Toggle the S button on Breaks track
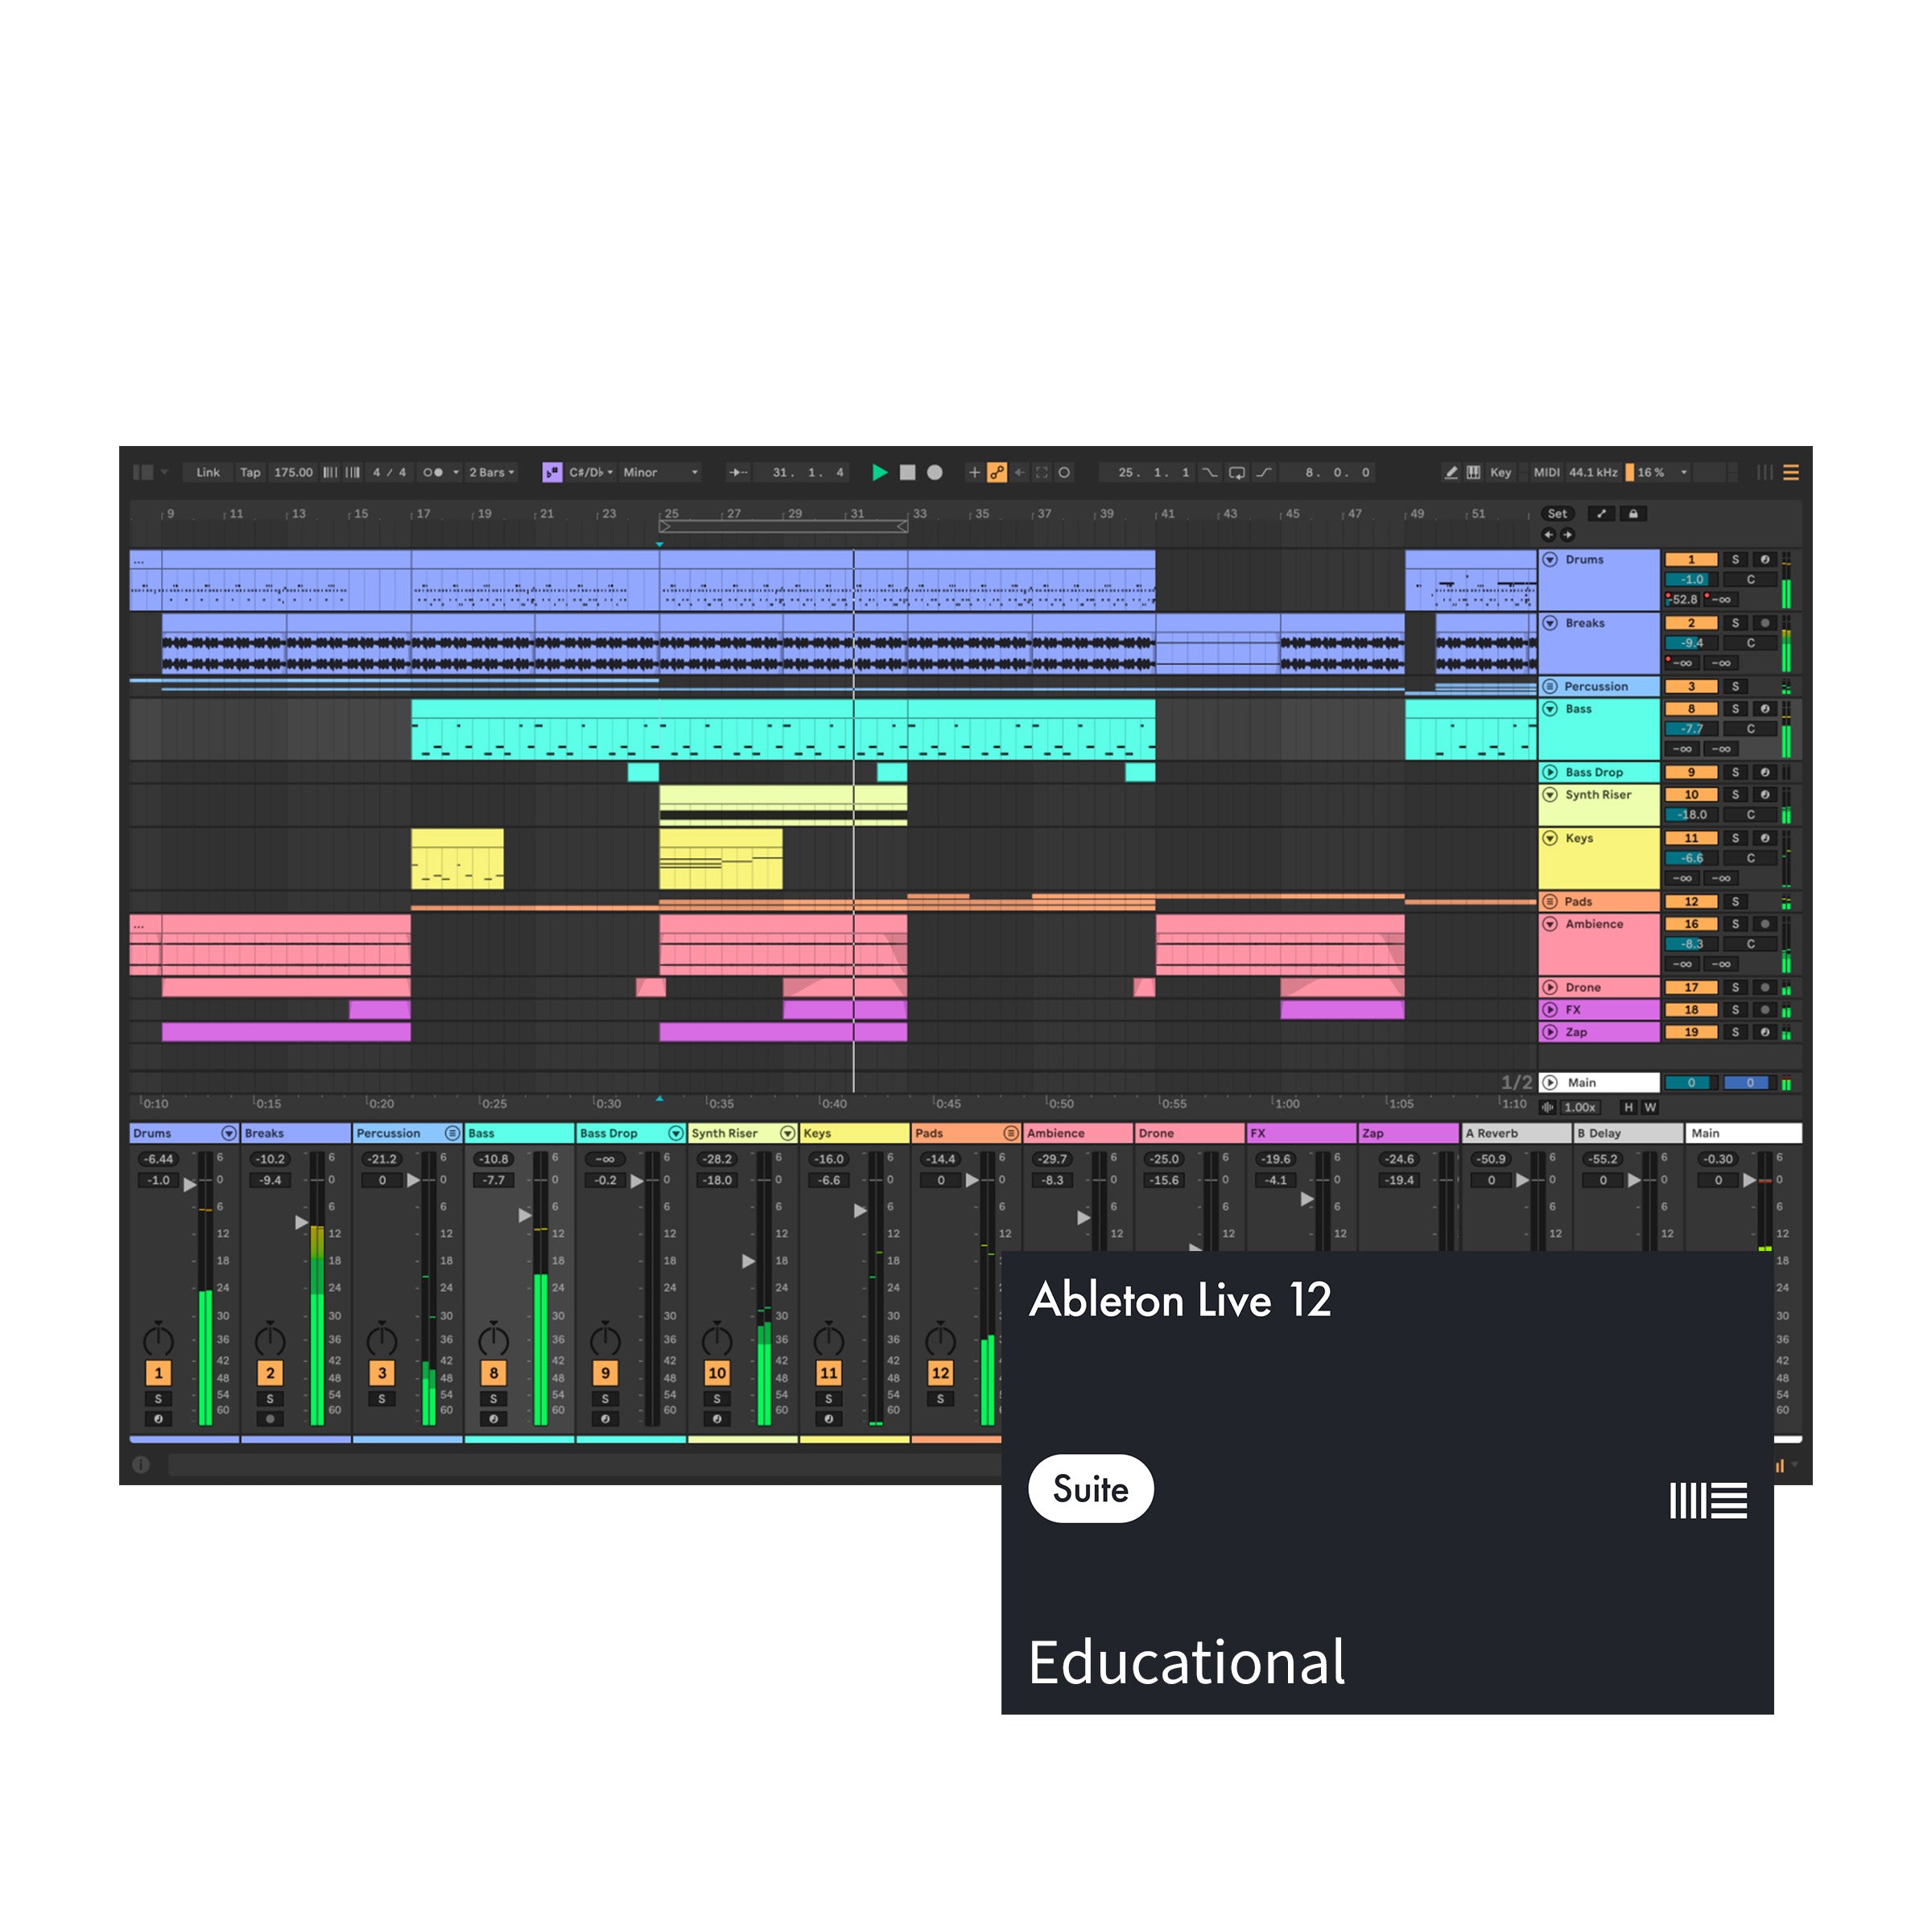This screenshot has height=1932, width=1932. pyautogui.click(x=1737, y=621)
